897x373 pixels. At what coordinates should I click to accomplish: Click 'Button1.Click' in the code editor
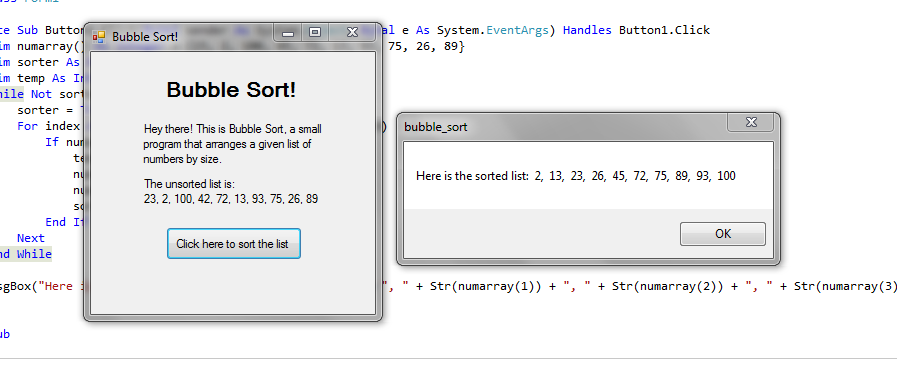pyautogui.click(x=664, y=30)
